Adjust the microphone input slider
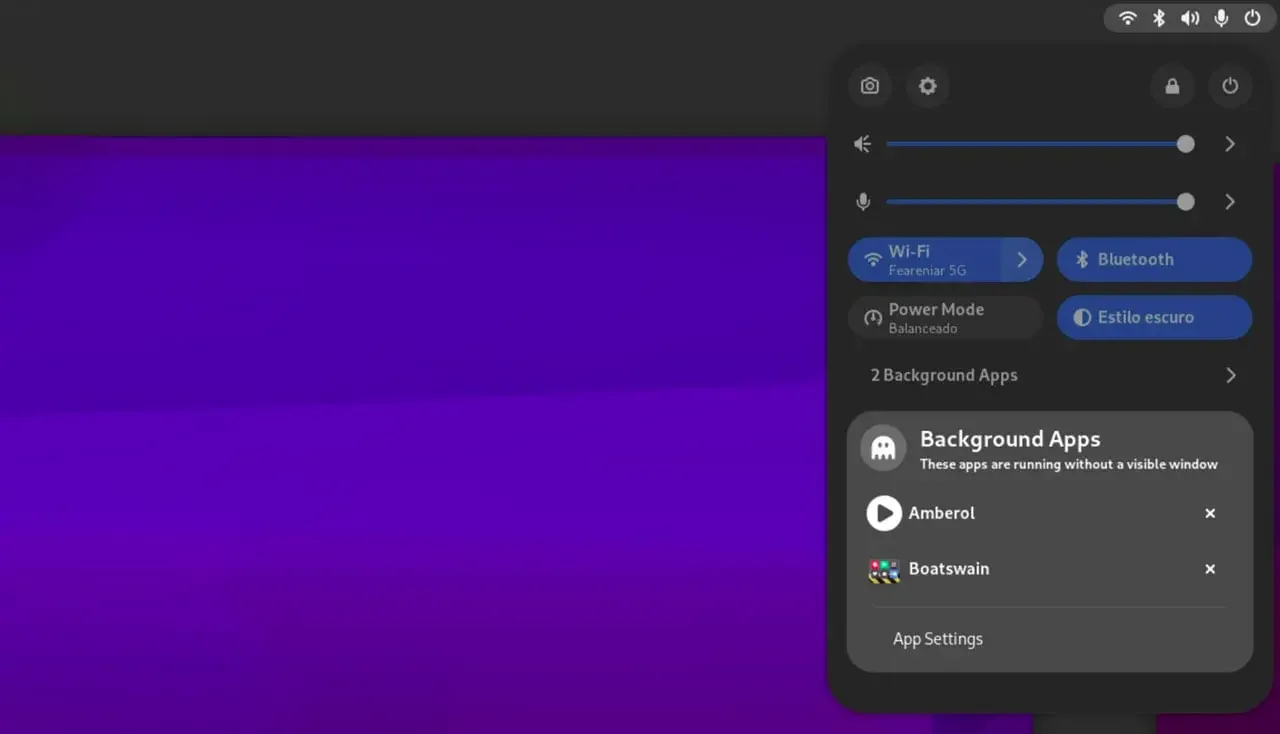 [1040, 202]
